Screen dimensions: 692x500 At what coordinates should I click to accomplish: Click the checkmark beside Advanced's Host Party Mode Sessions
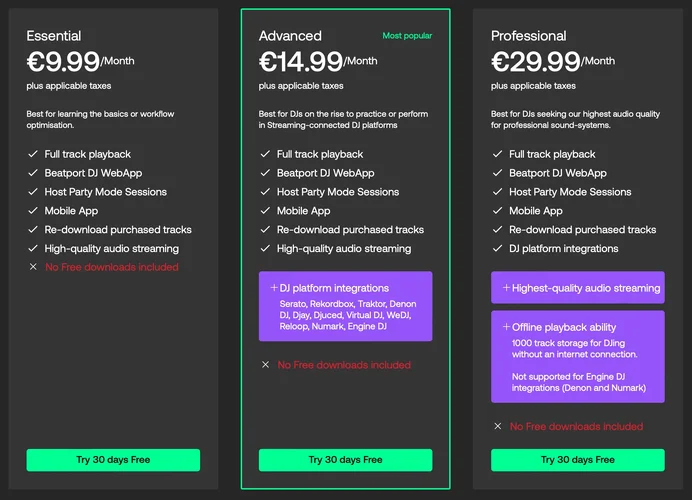point(265,192)
